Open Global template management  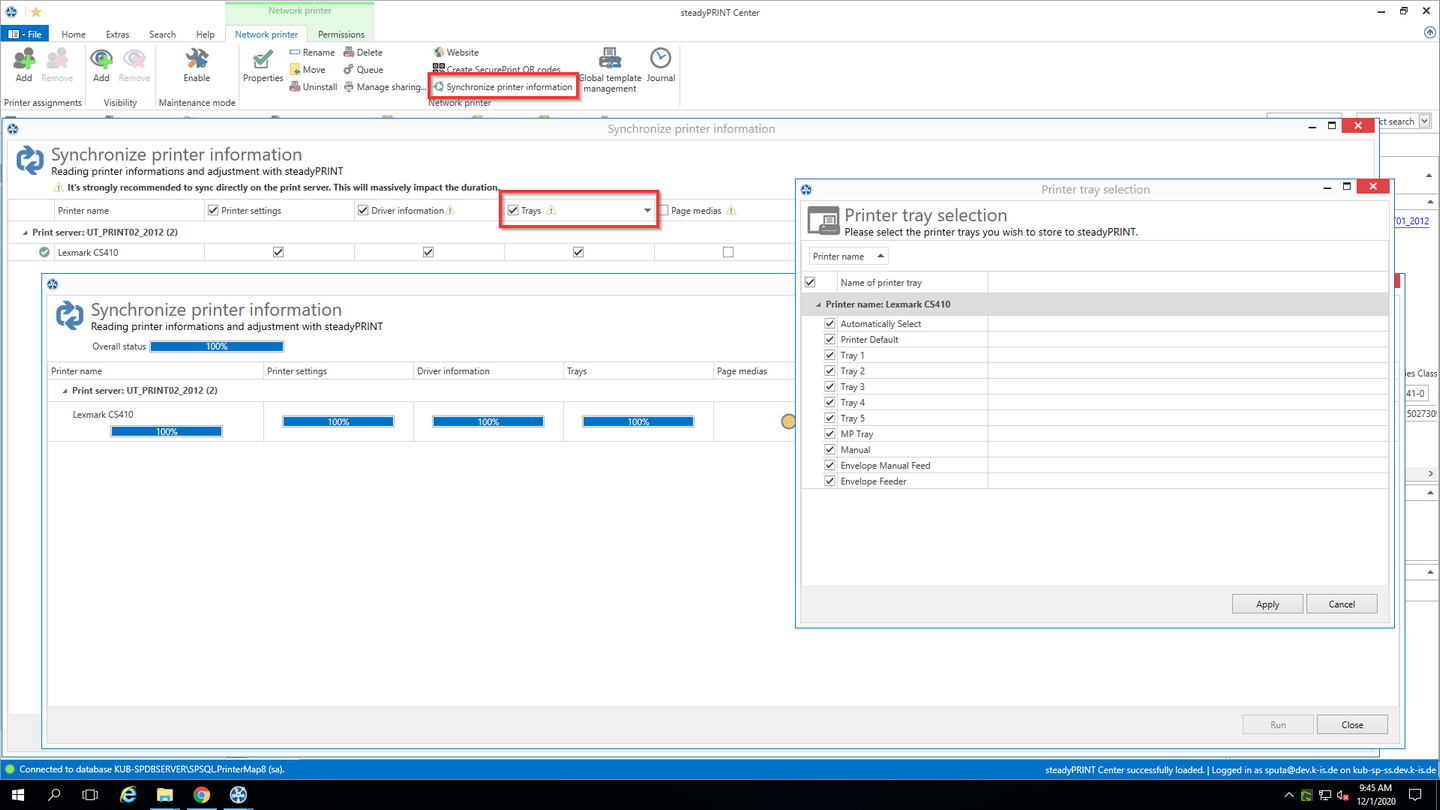610,70
